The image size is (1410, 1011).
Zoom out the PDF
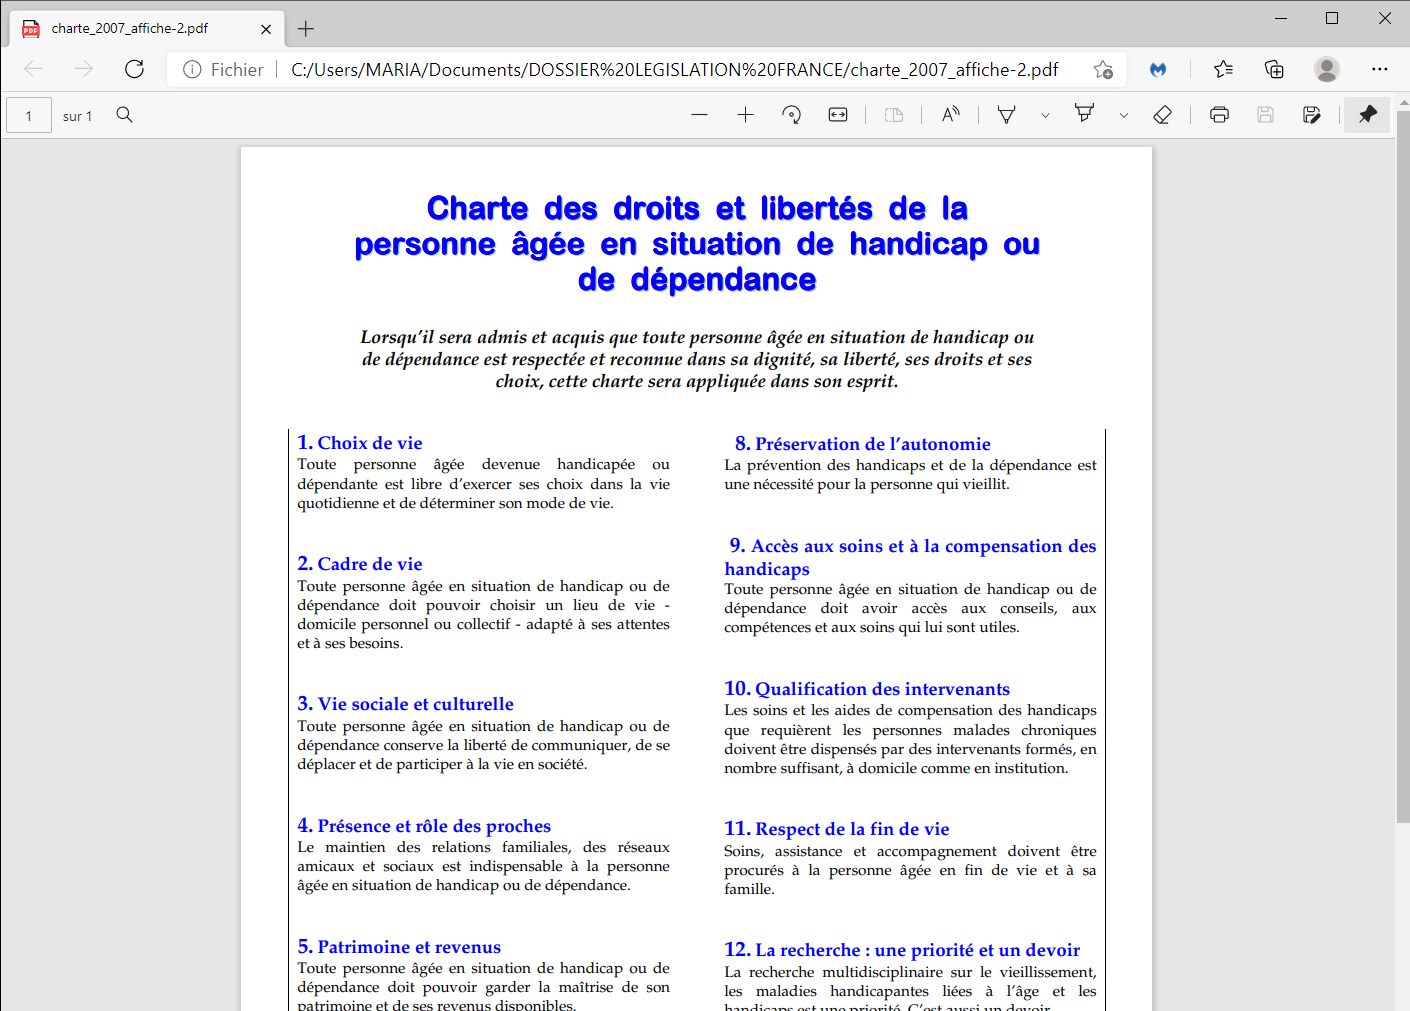point(699,115)
